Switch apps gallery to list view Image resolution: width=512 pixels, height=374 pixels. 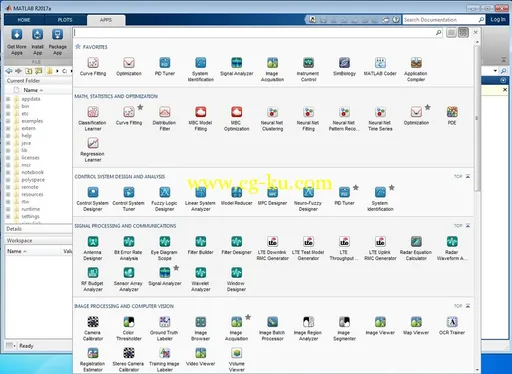pyautogui.click(x=451, y=32)
